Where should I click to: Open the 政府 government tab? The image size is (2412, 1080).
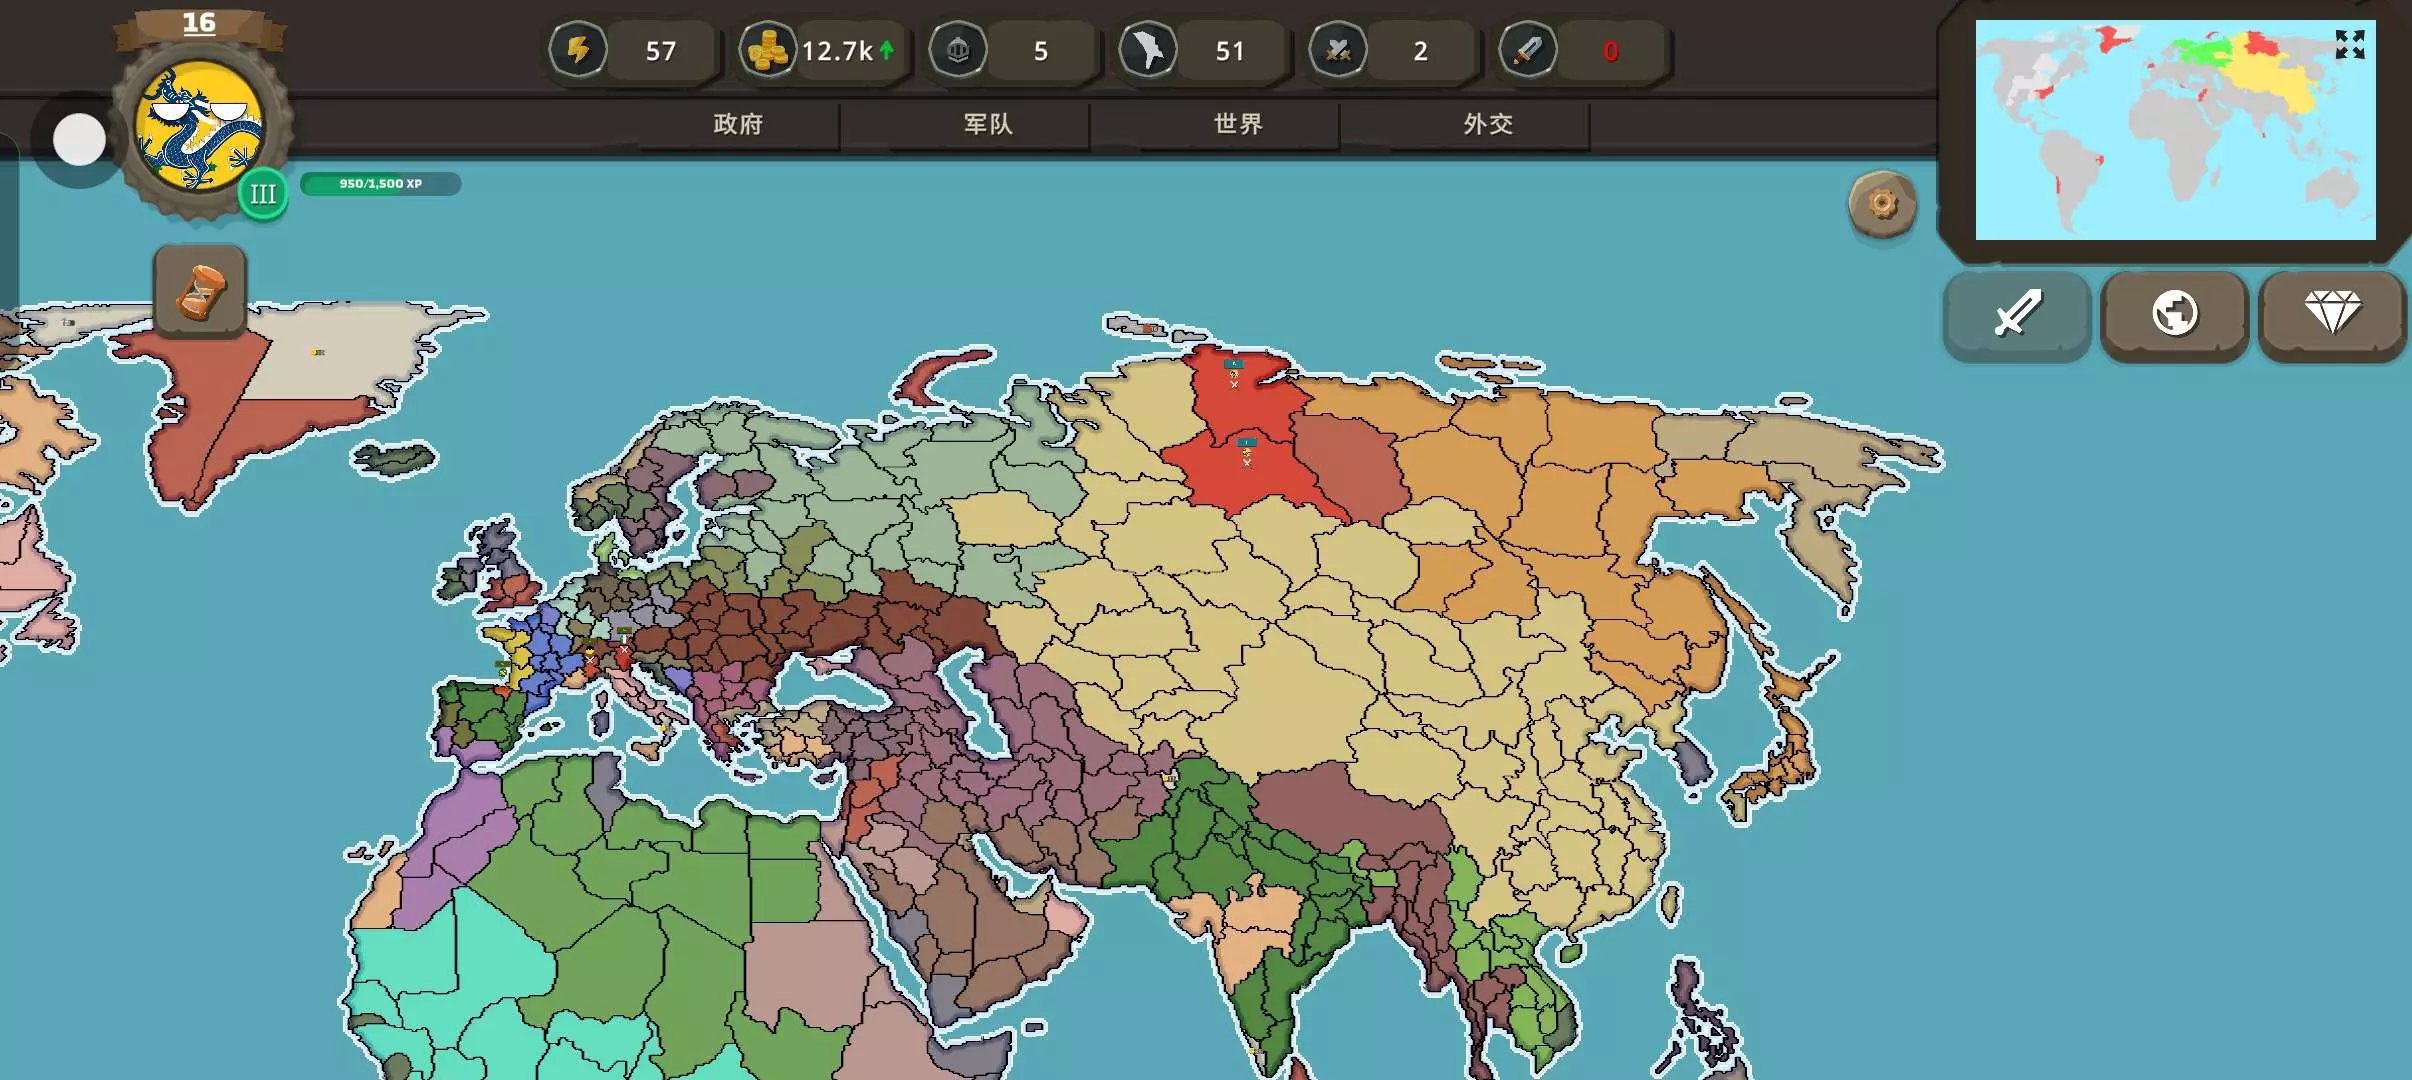738,124
